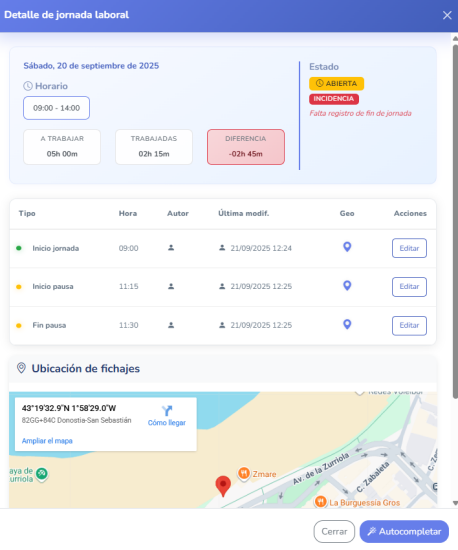458x550 pixels.
Task: Click the green status dot of Inicio jornada
Action: 19,248
